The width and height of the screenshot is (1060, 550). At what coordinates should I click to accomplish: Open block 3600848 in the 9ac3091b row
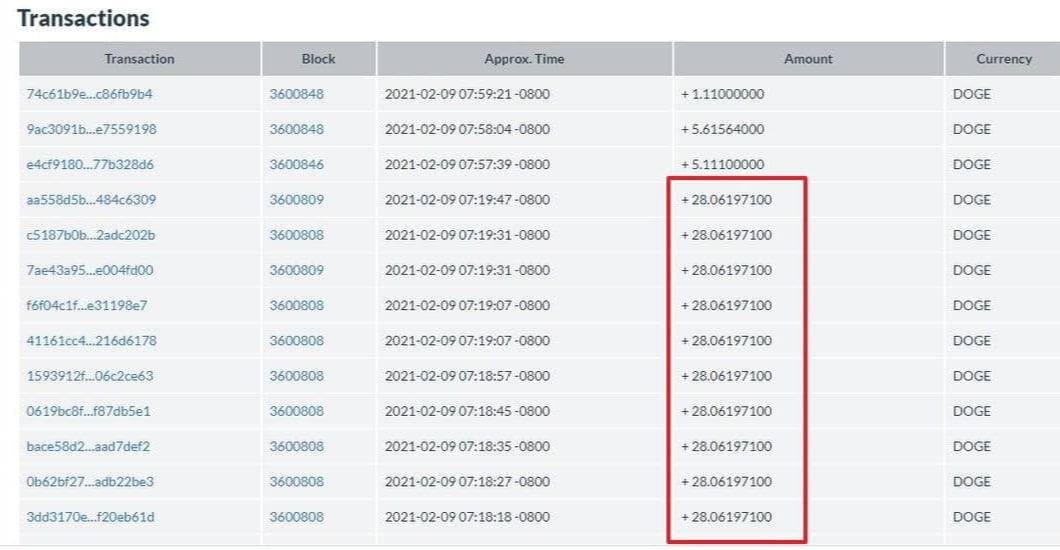(297, 129)
